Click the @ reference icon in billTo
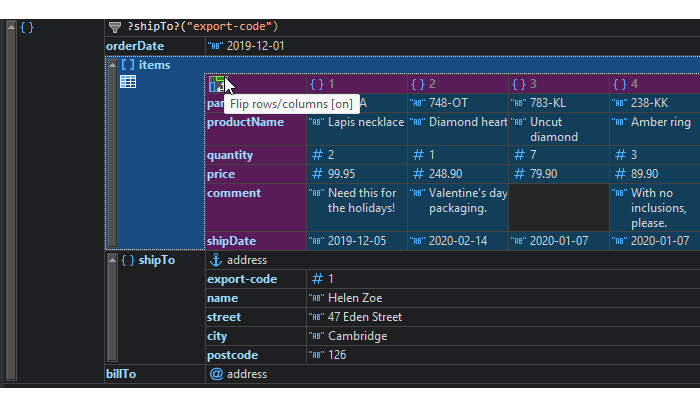 [x=215, y=374]
